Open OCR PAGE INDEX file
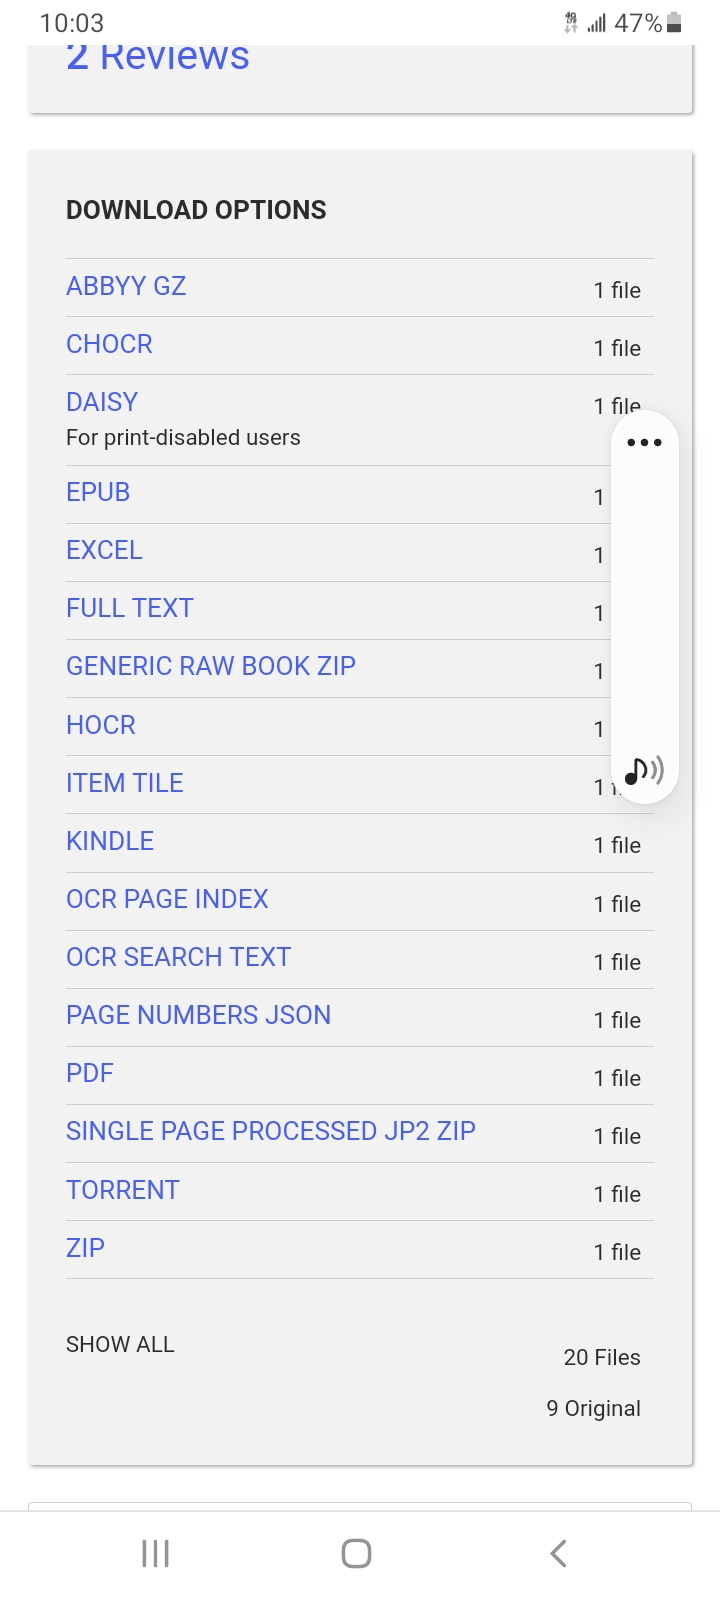 click(x=167, y=899)
